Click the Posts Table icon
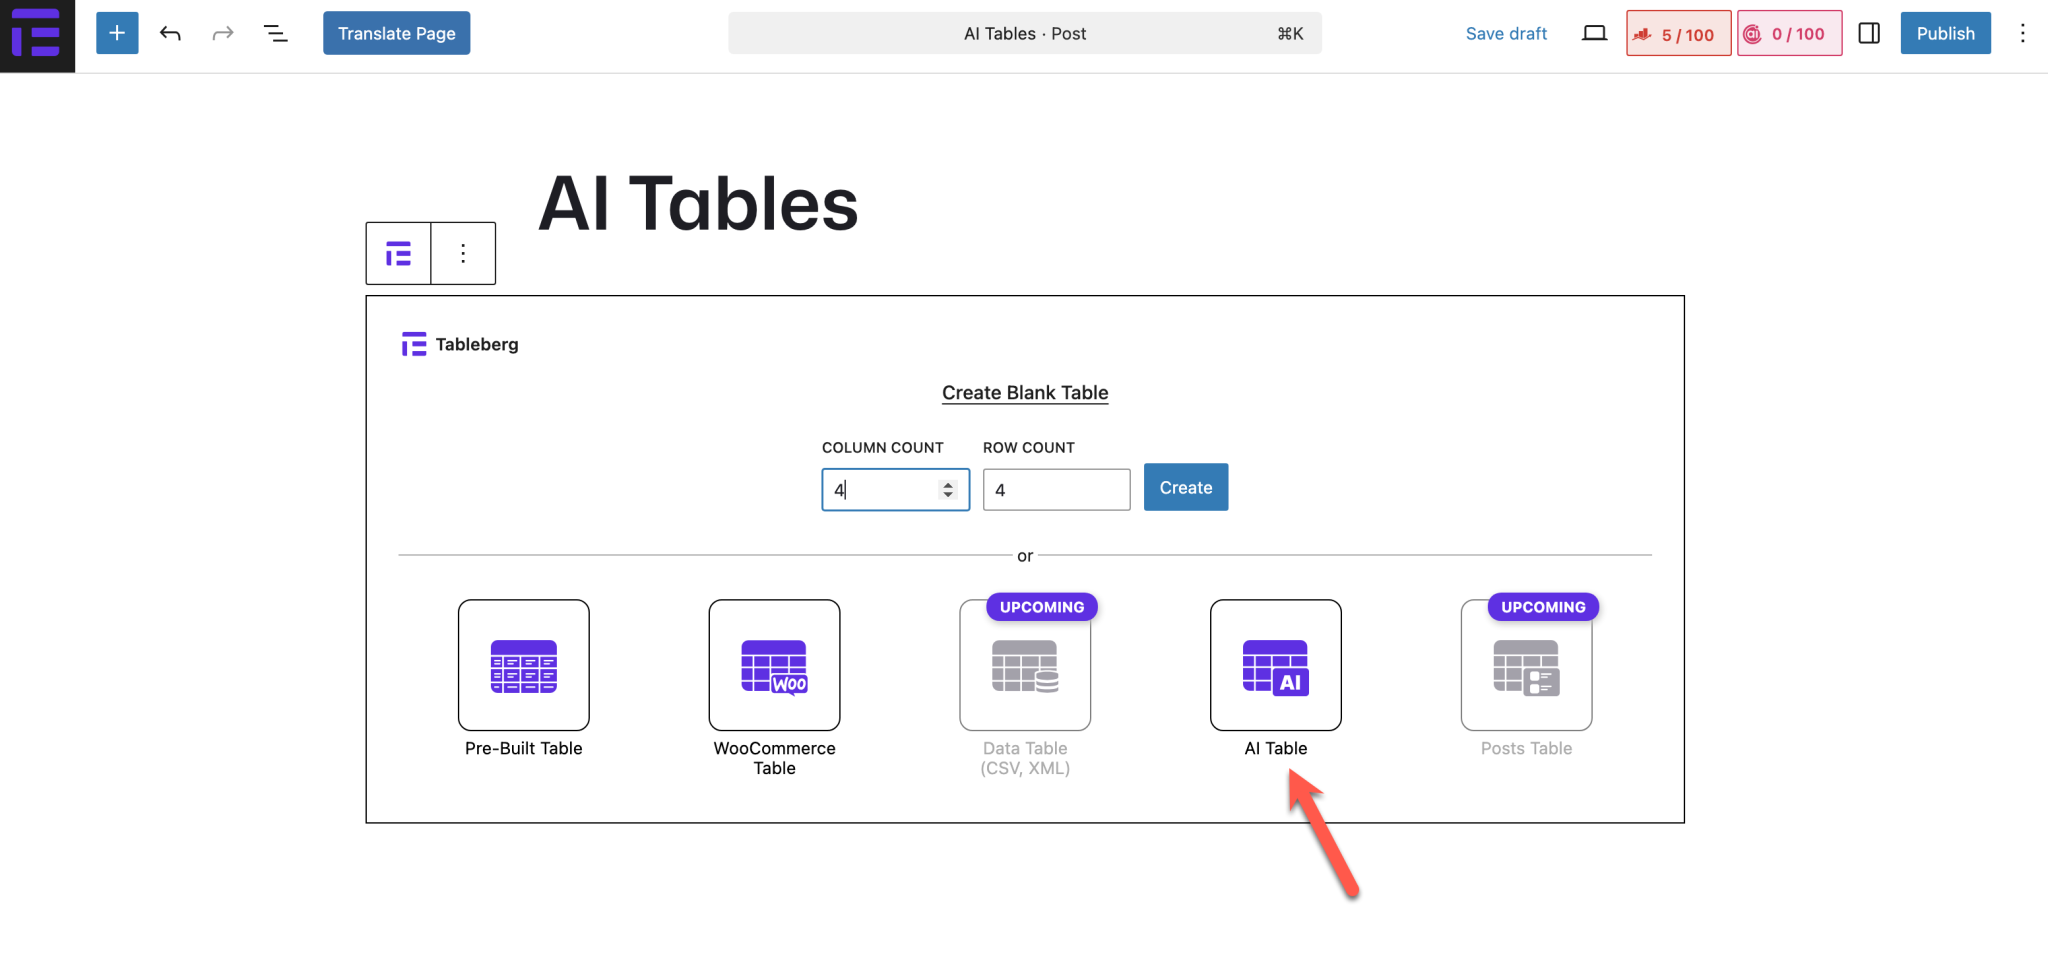Viewport: 2048px width, 978px height. pos(1527,665)
